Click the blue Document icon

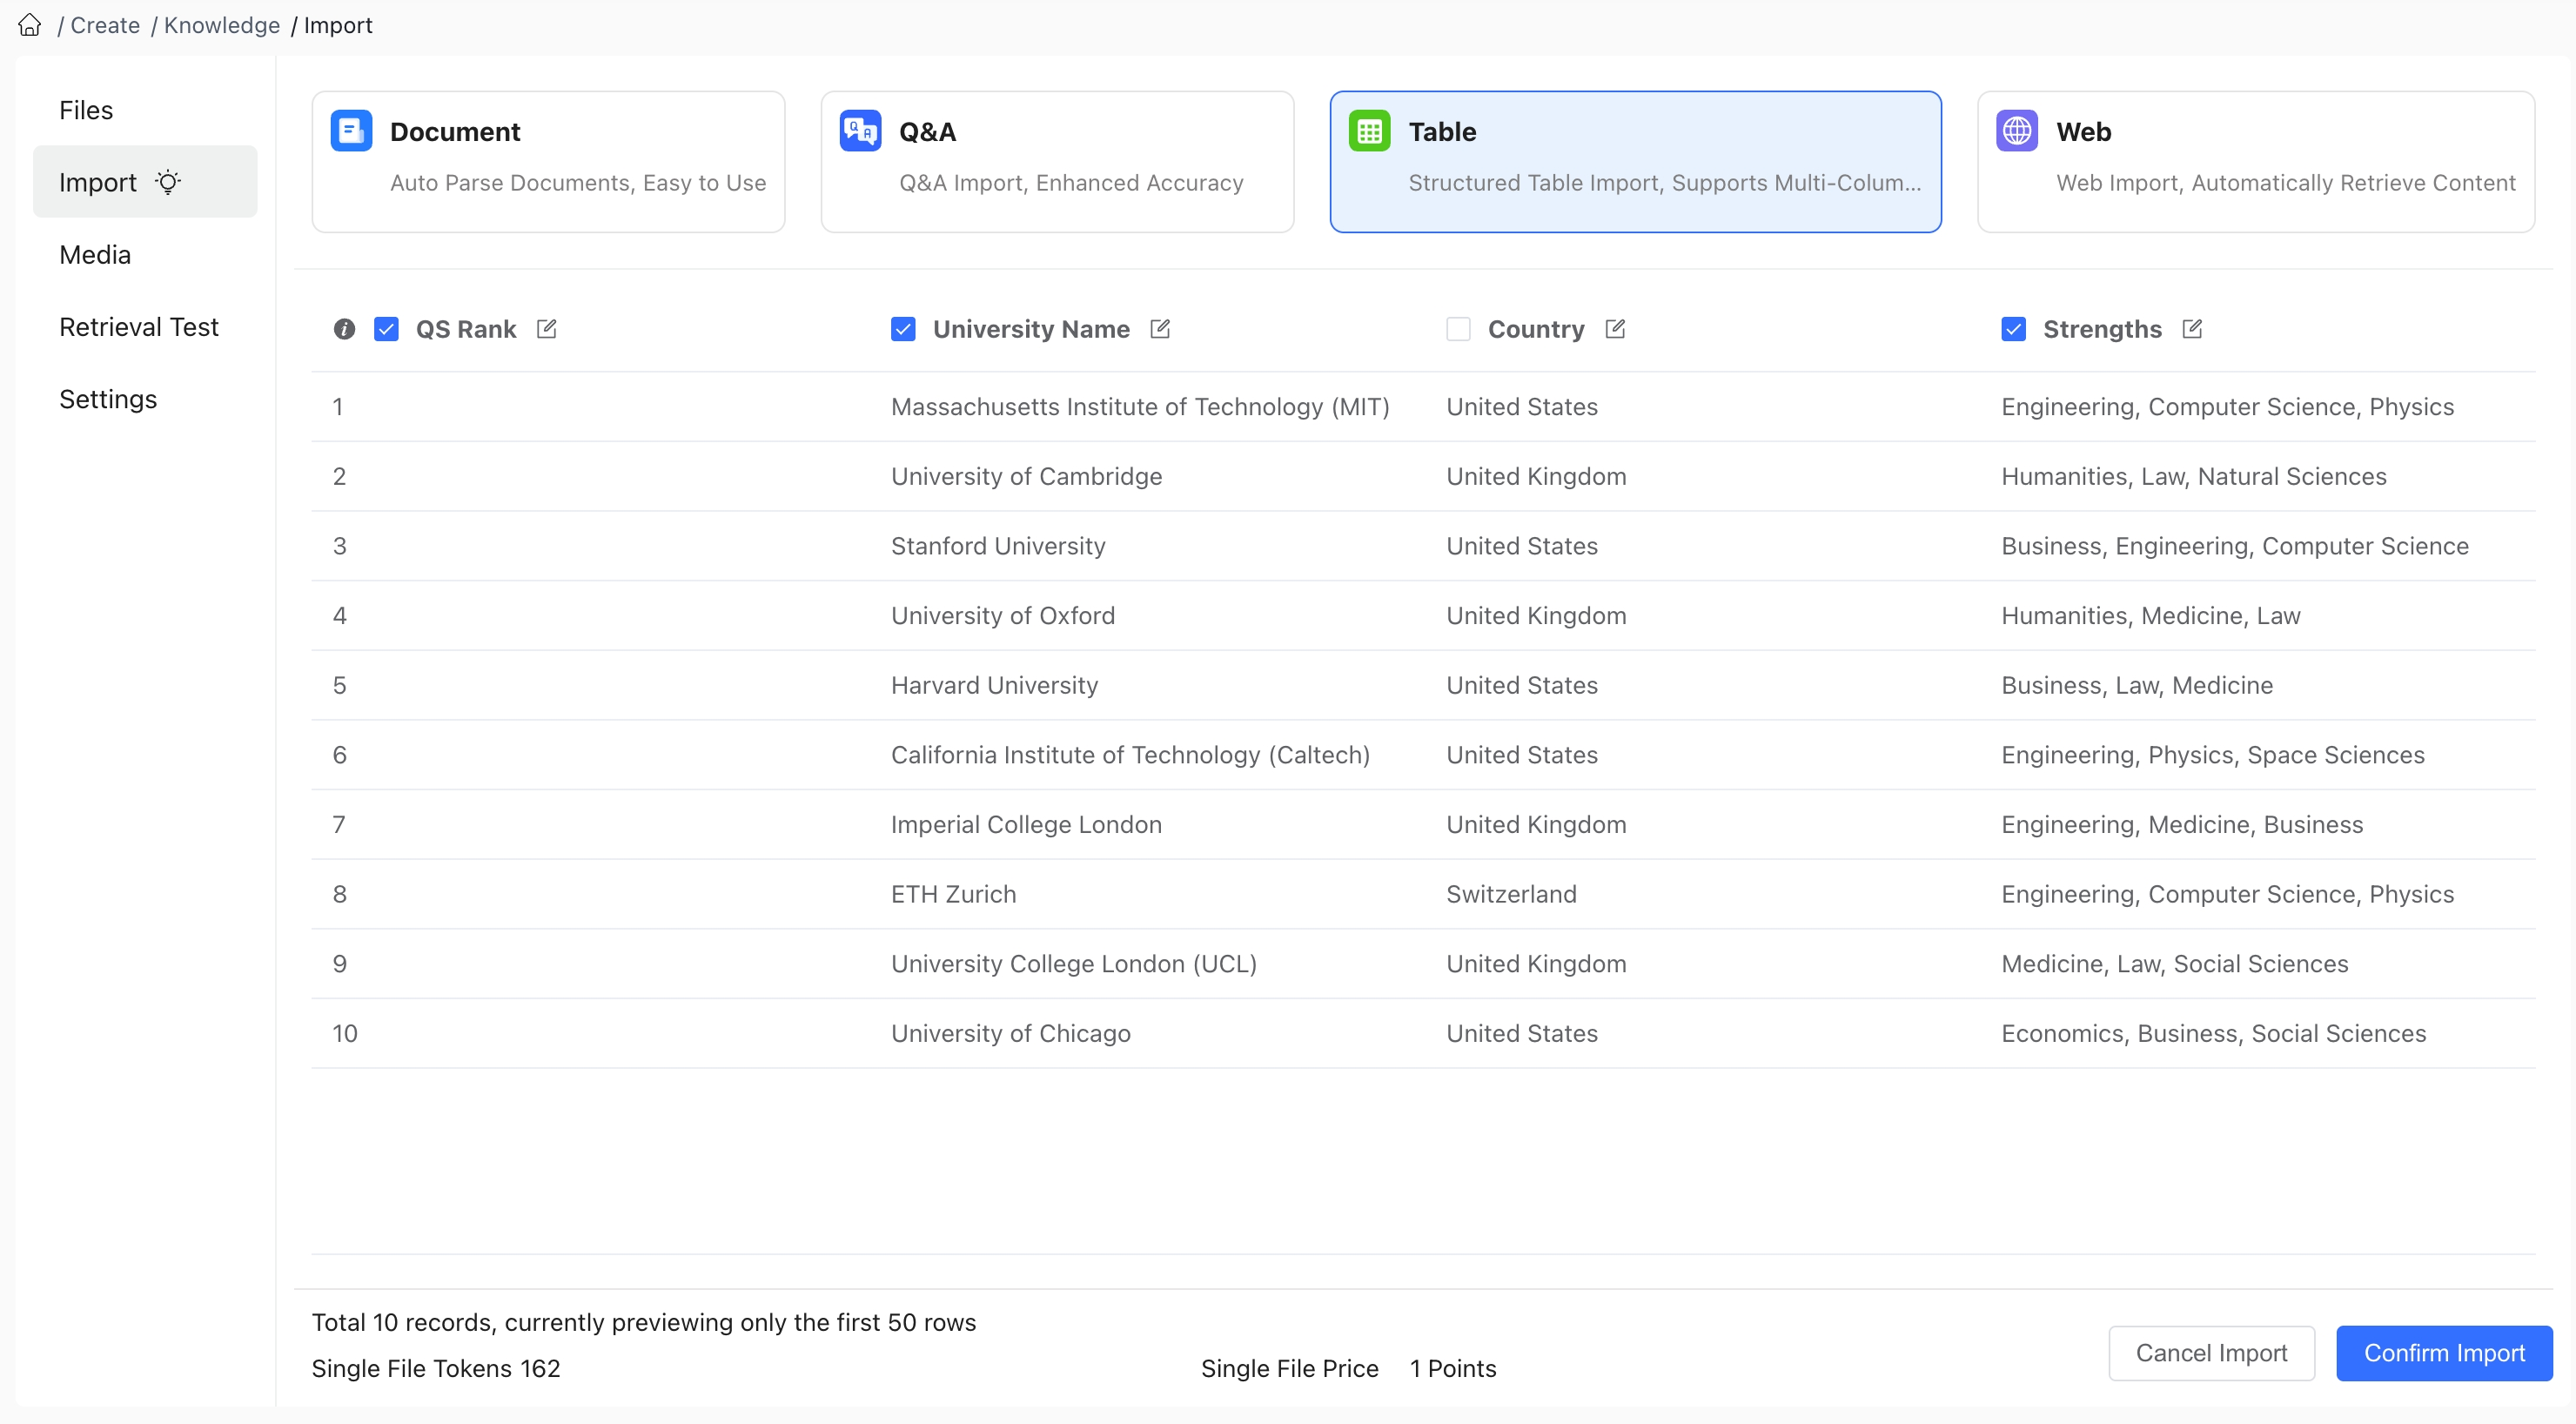352,131
